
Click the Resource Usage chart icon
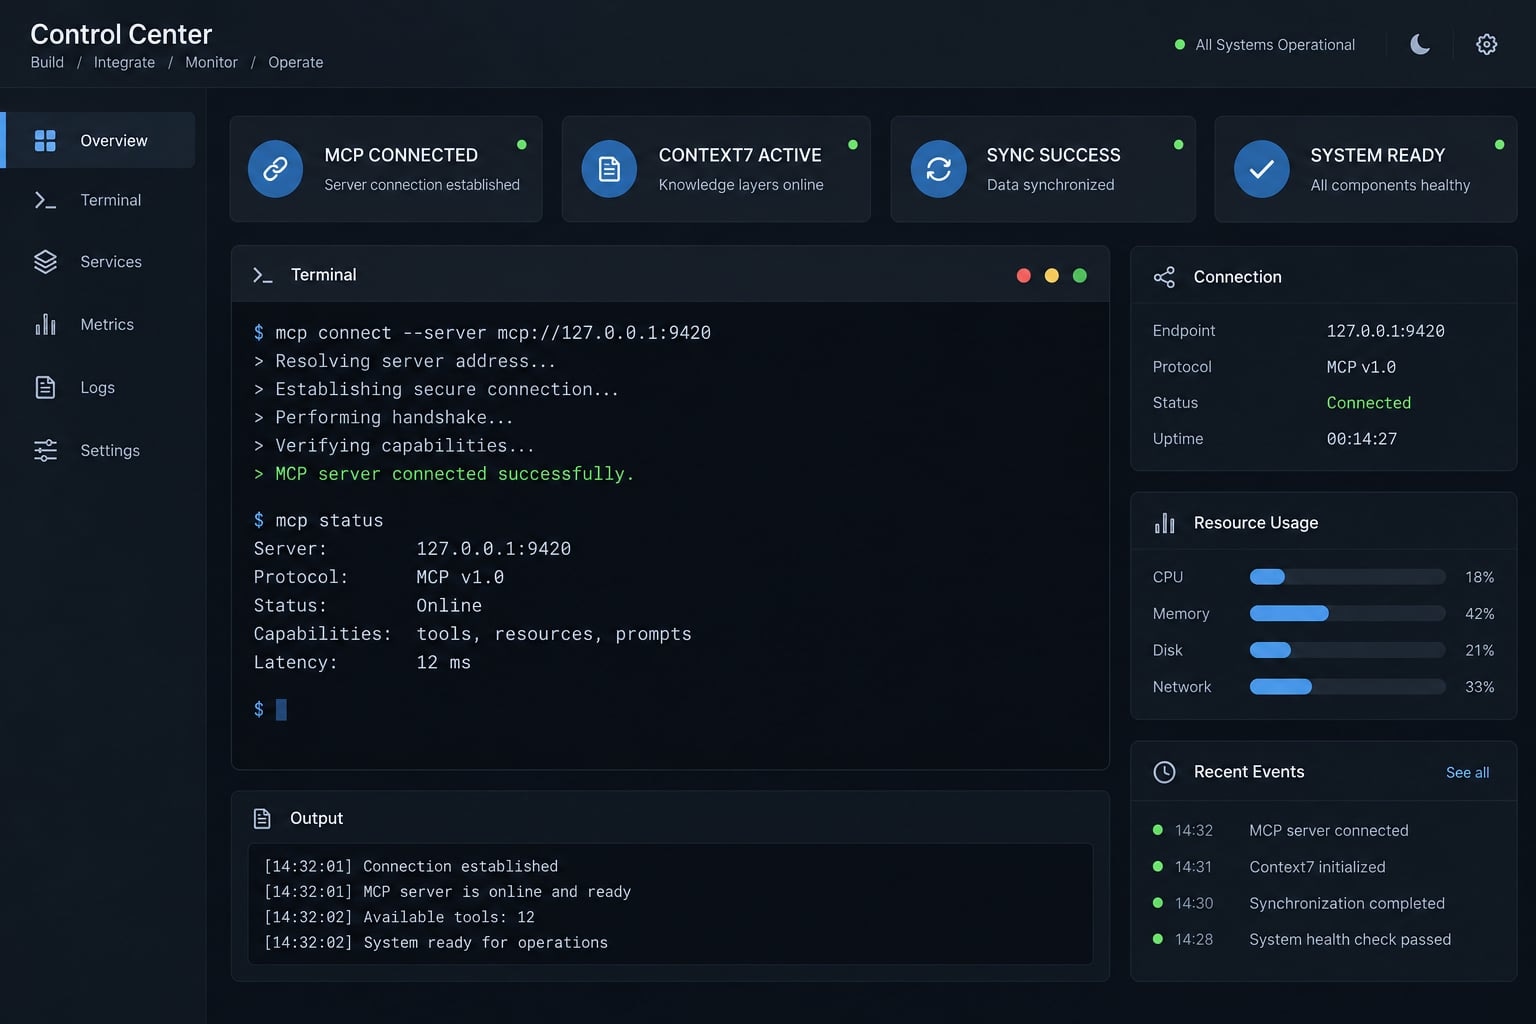(x=1164, y=523)
